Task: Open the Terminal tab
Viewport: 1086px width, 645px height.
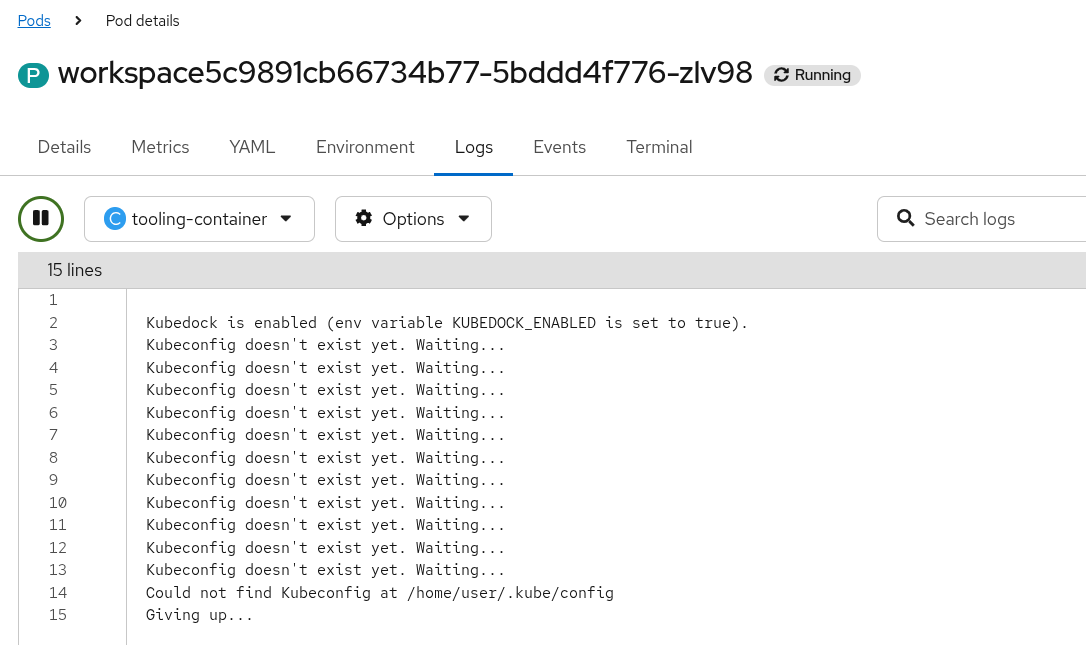Action: coord(659,147)
